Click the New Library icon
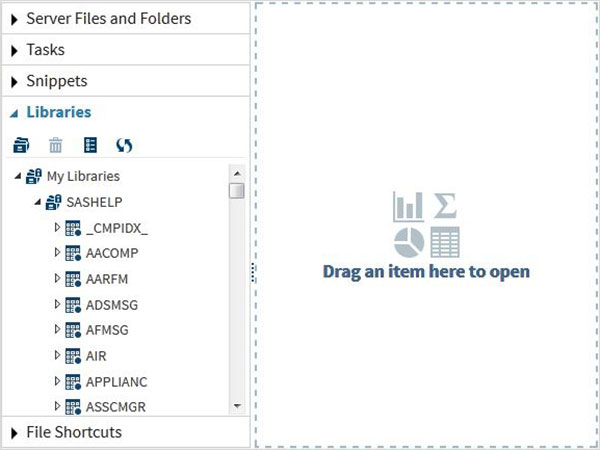 [x=21, y=145]
